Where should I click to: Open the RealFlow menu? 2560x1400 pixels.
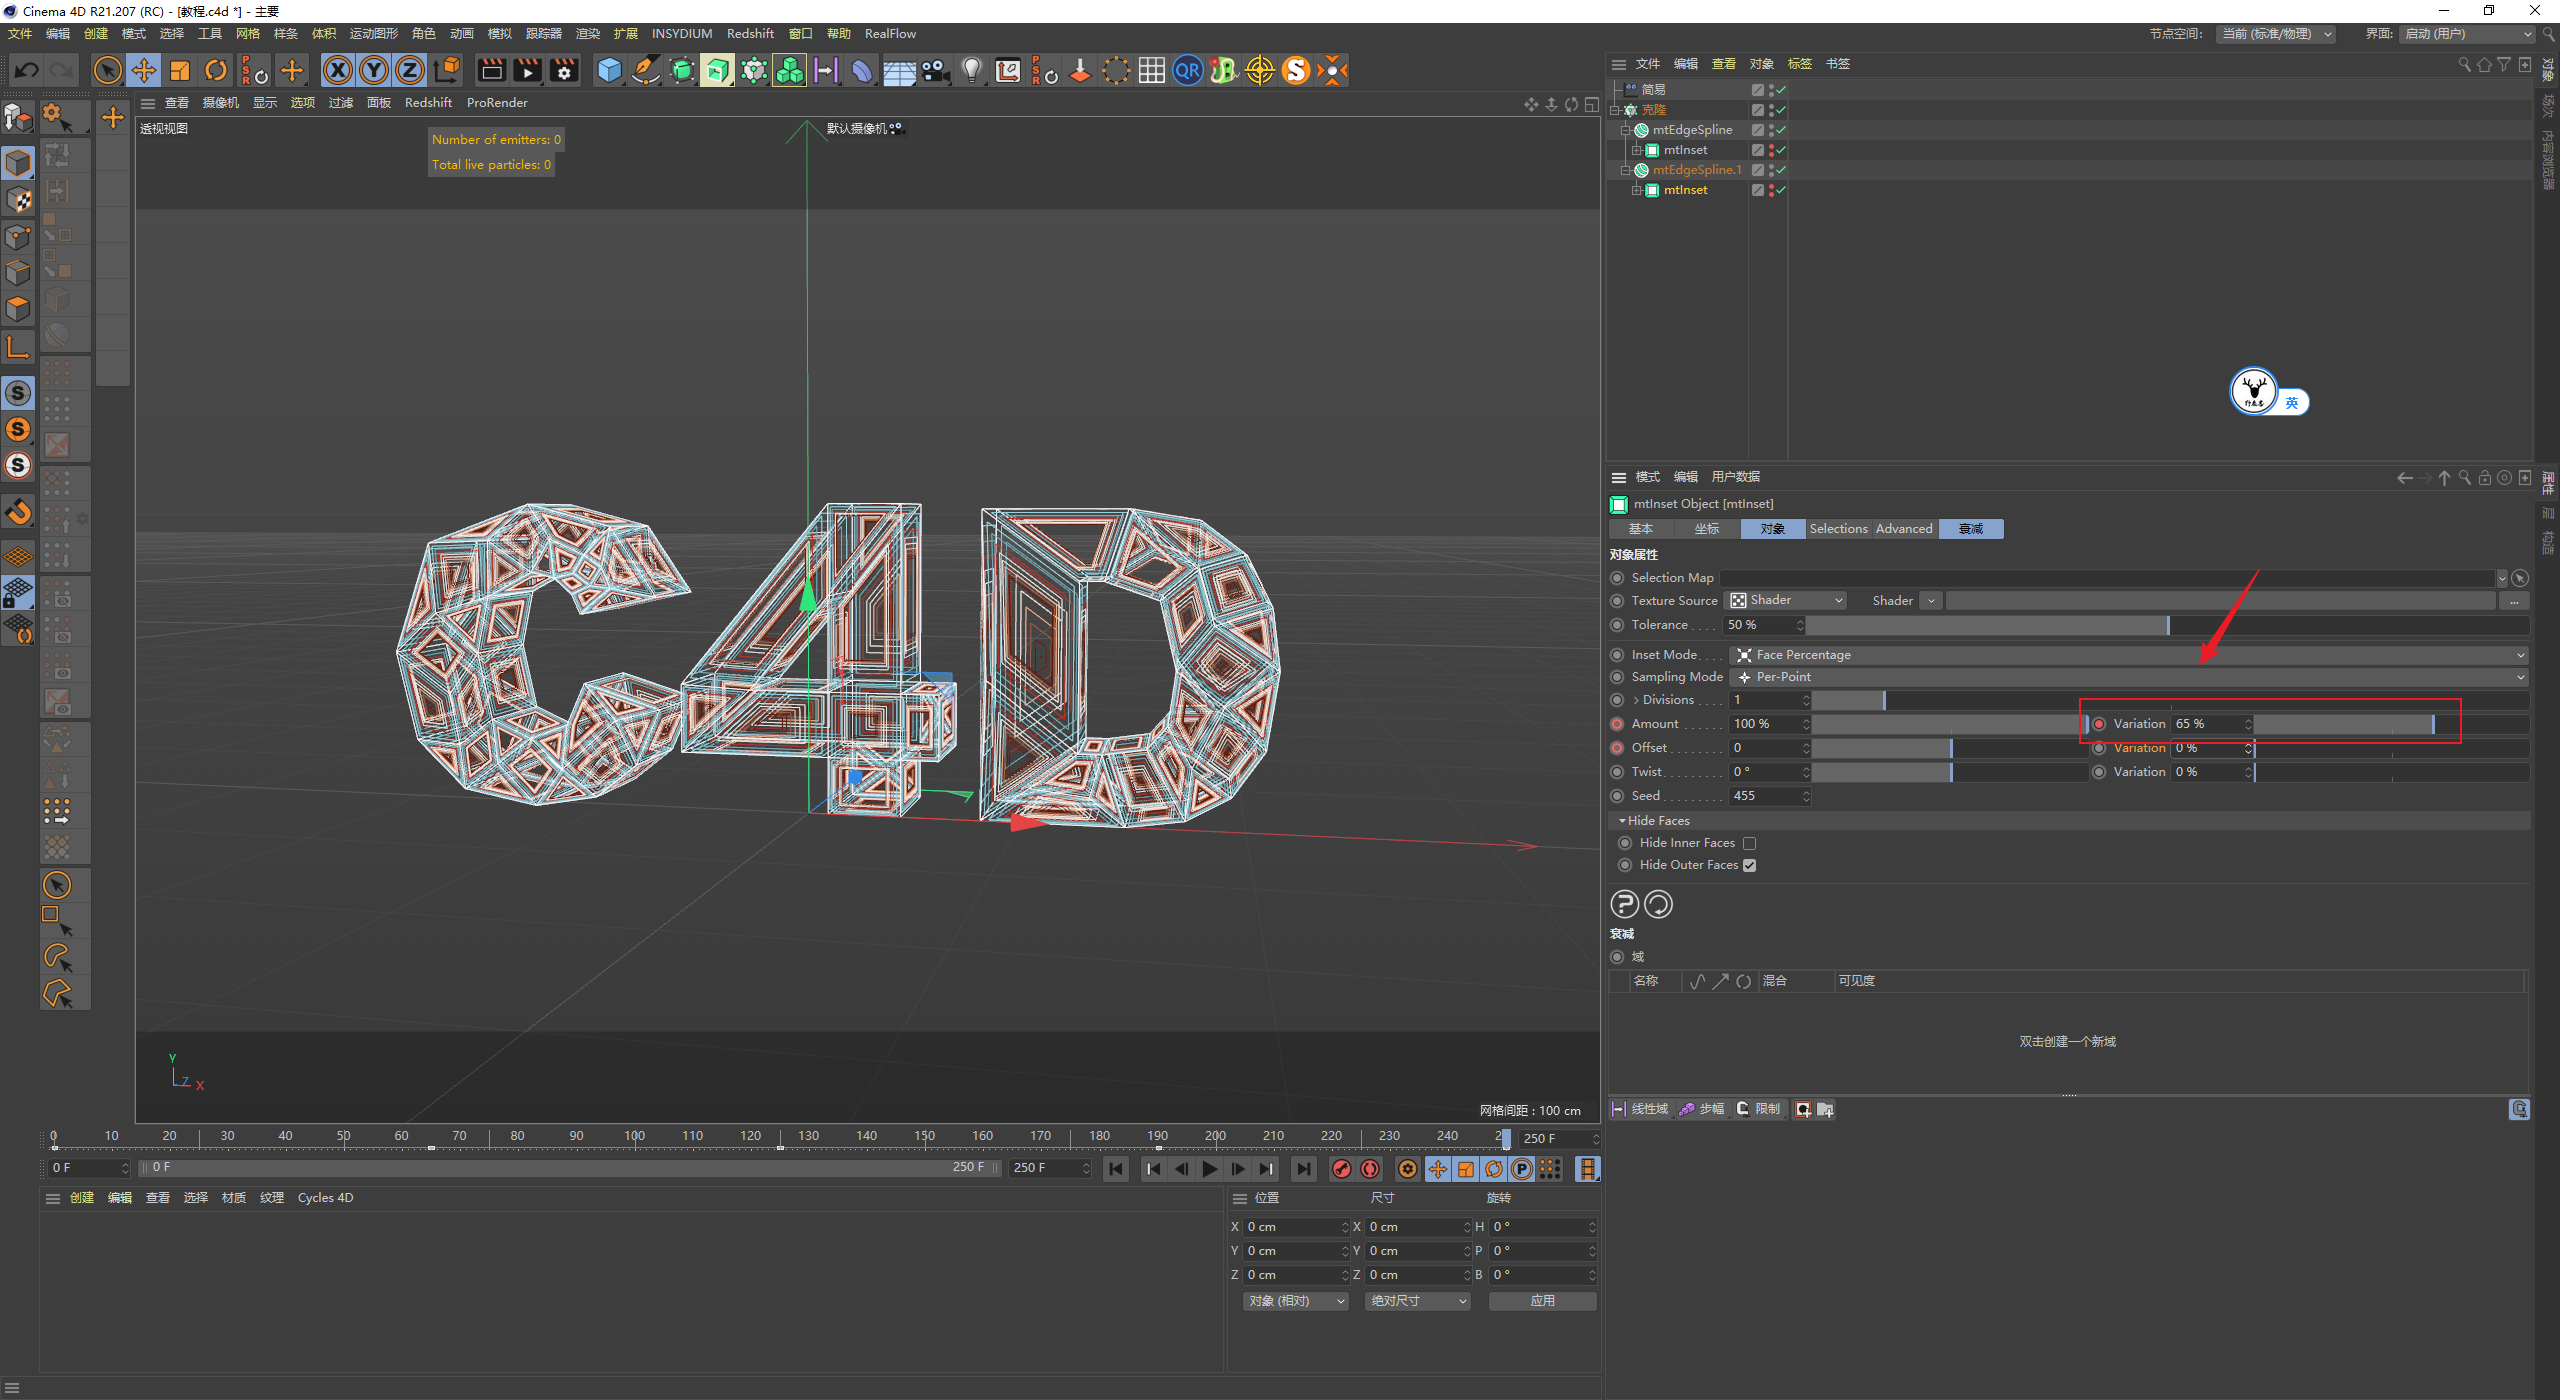click(890, 34)
